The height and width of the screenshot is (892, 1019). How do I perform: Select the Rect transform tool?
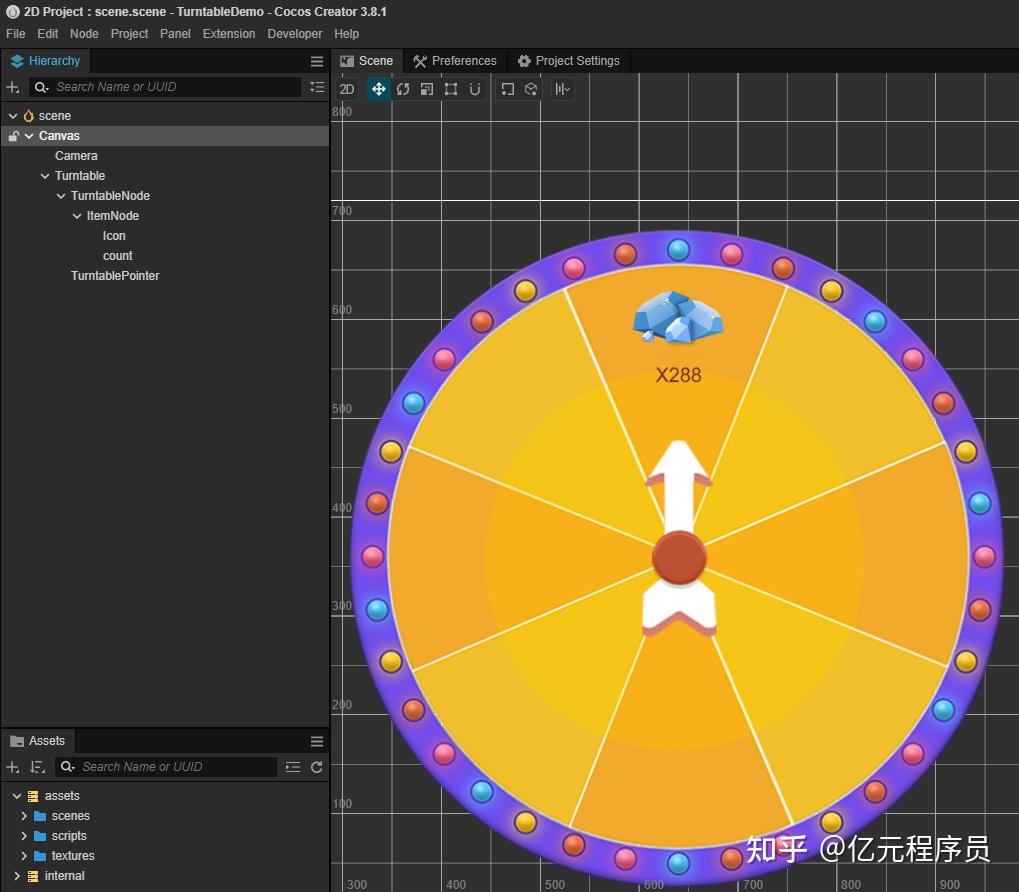[451, 89]
